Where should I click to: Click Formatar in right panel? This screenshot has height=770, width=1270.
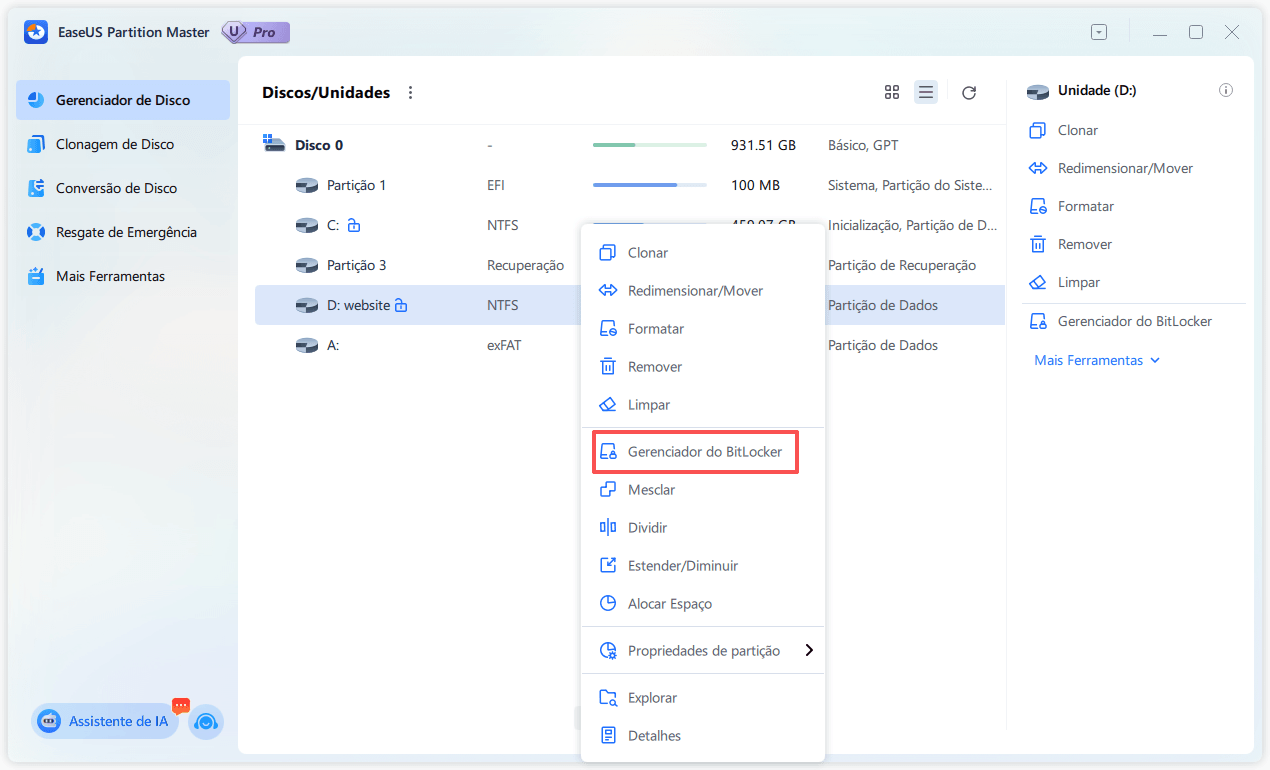[1072, 206]
